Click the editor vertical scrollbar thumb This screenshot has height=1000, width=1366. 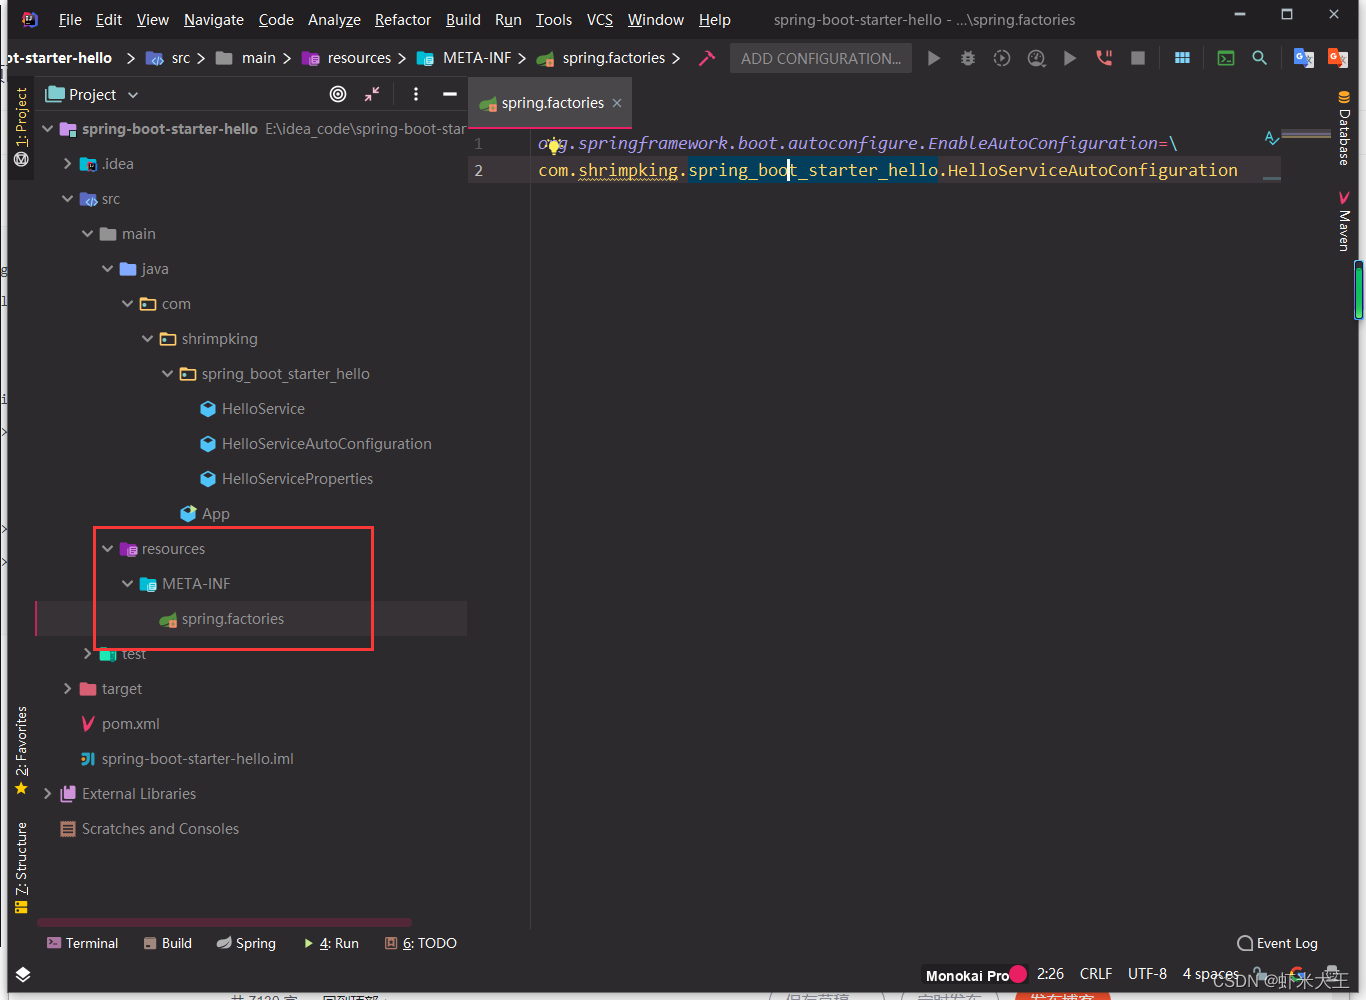(x=1359, y=290)
